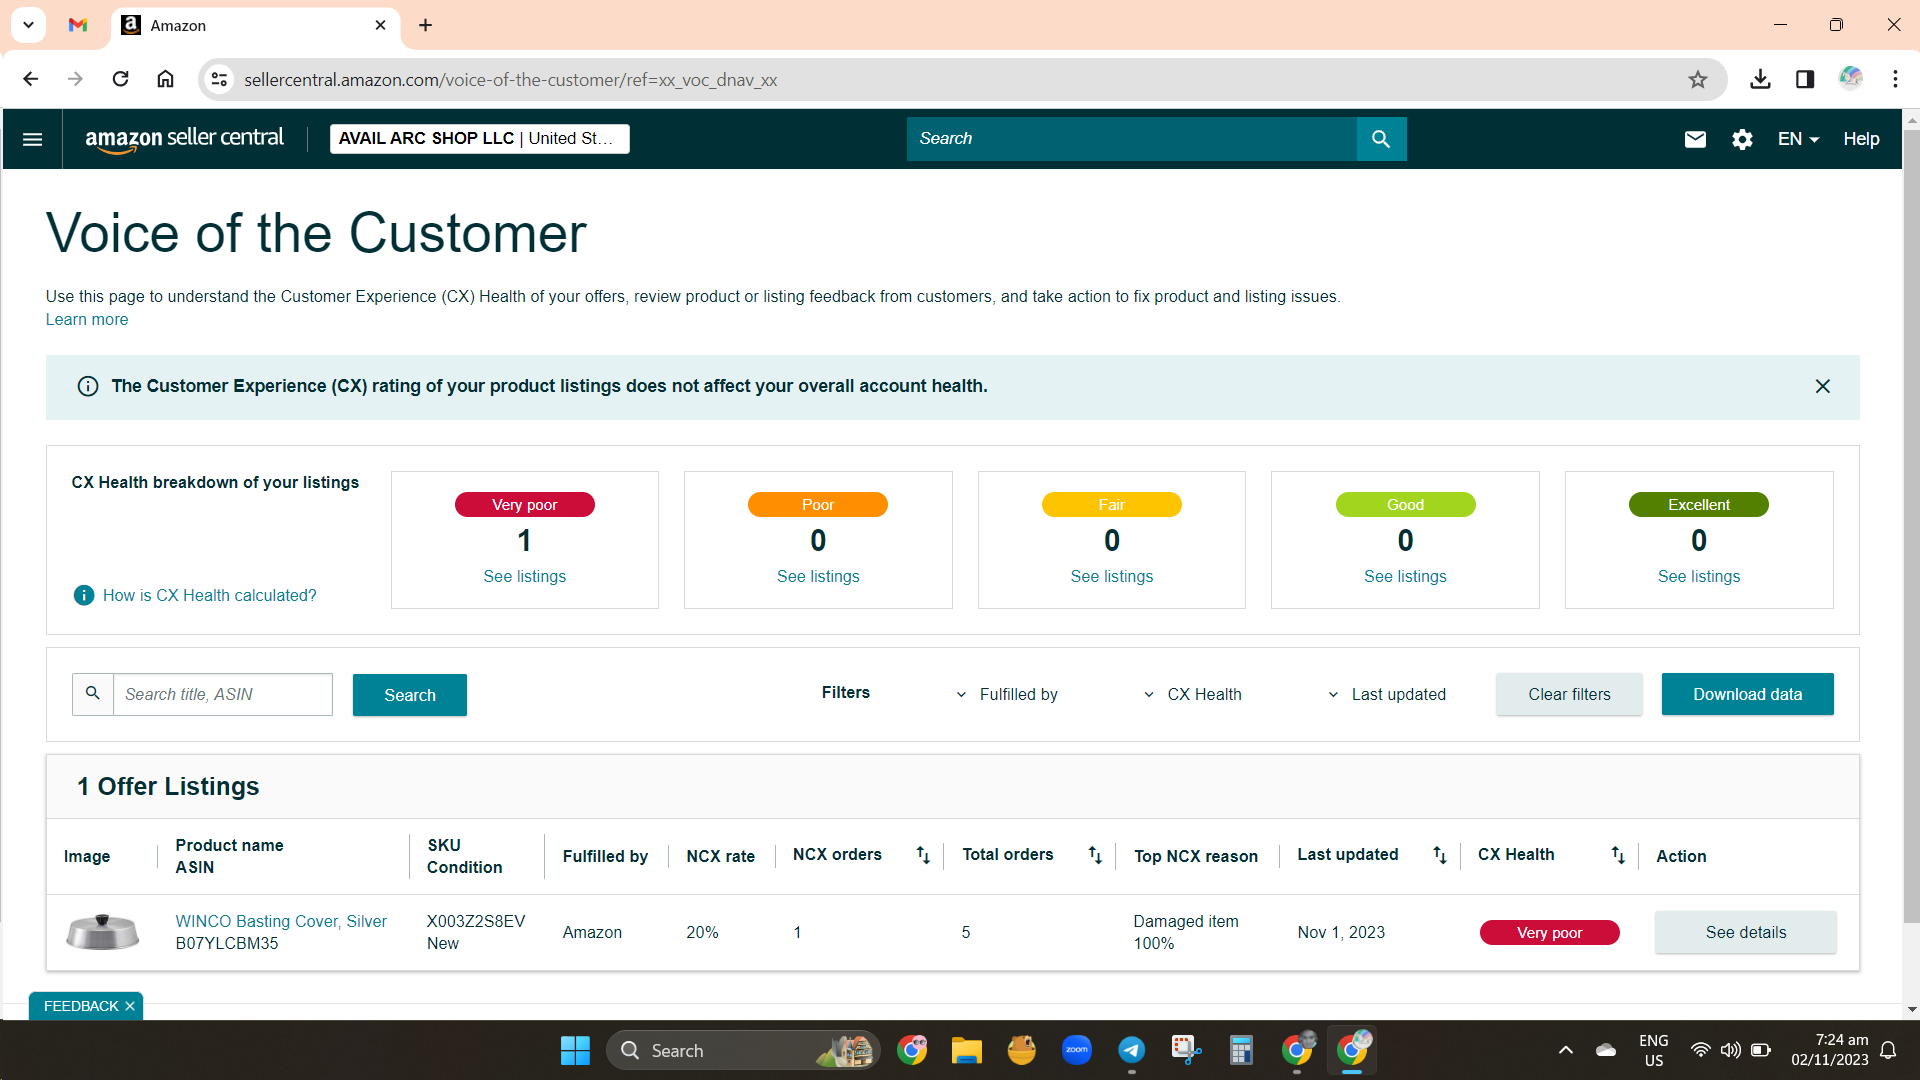Sort by Total orders column
This screenshot has height=1080, width=1920.
[1095, 855]
